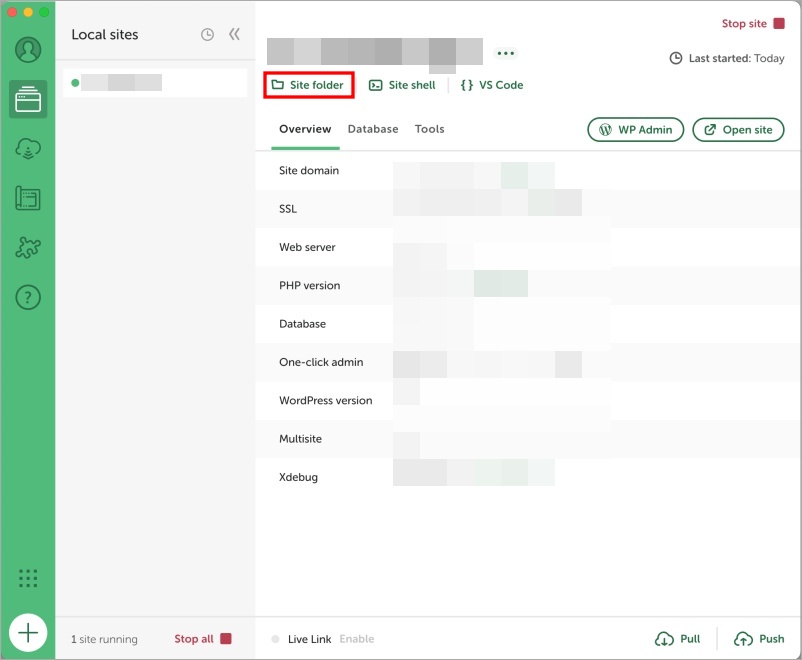Switch to the Database tab
Image resolution: width=802 pixels, height=660 pixels.
[x=373, y=129]
